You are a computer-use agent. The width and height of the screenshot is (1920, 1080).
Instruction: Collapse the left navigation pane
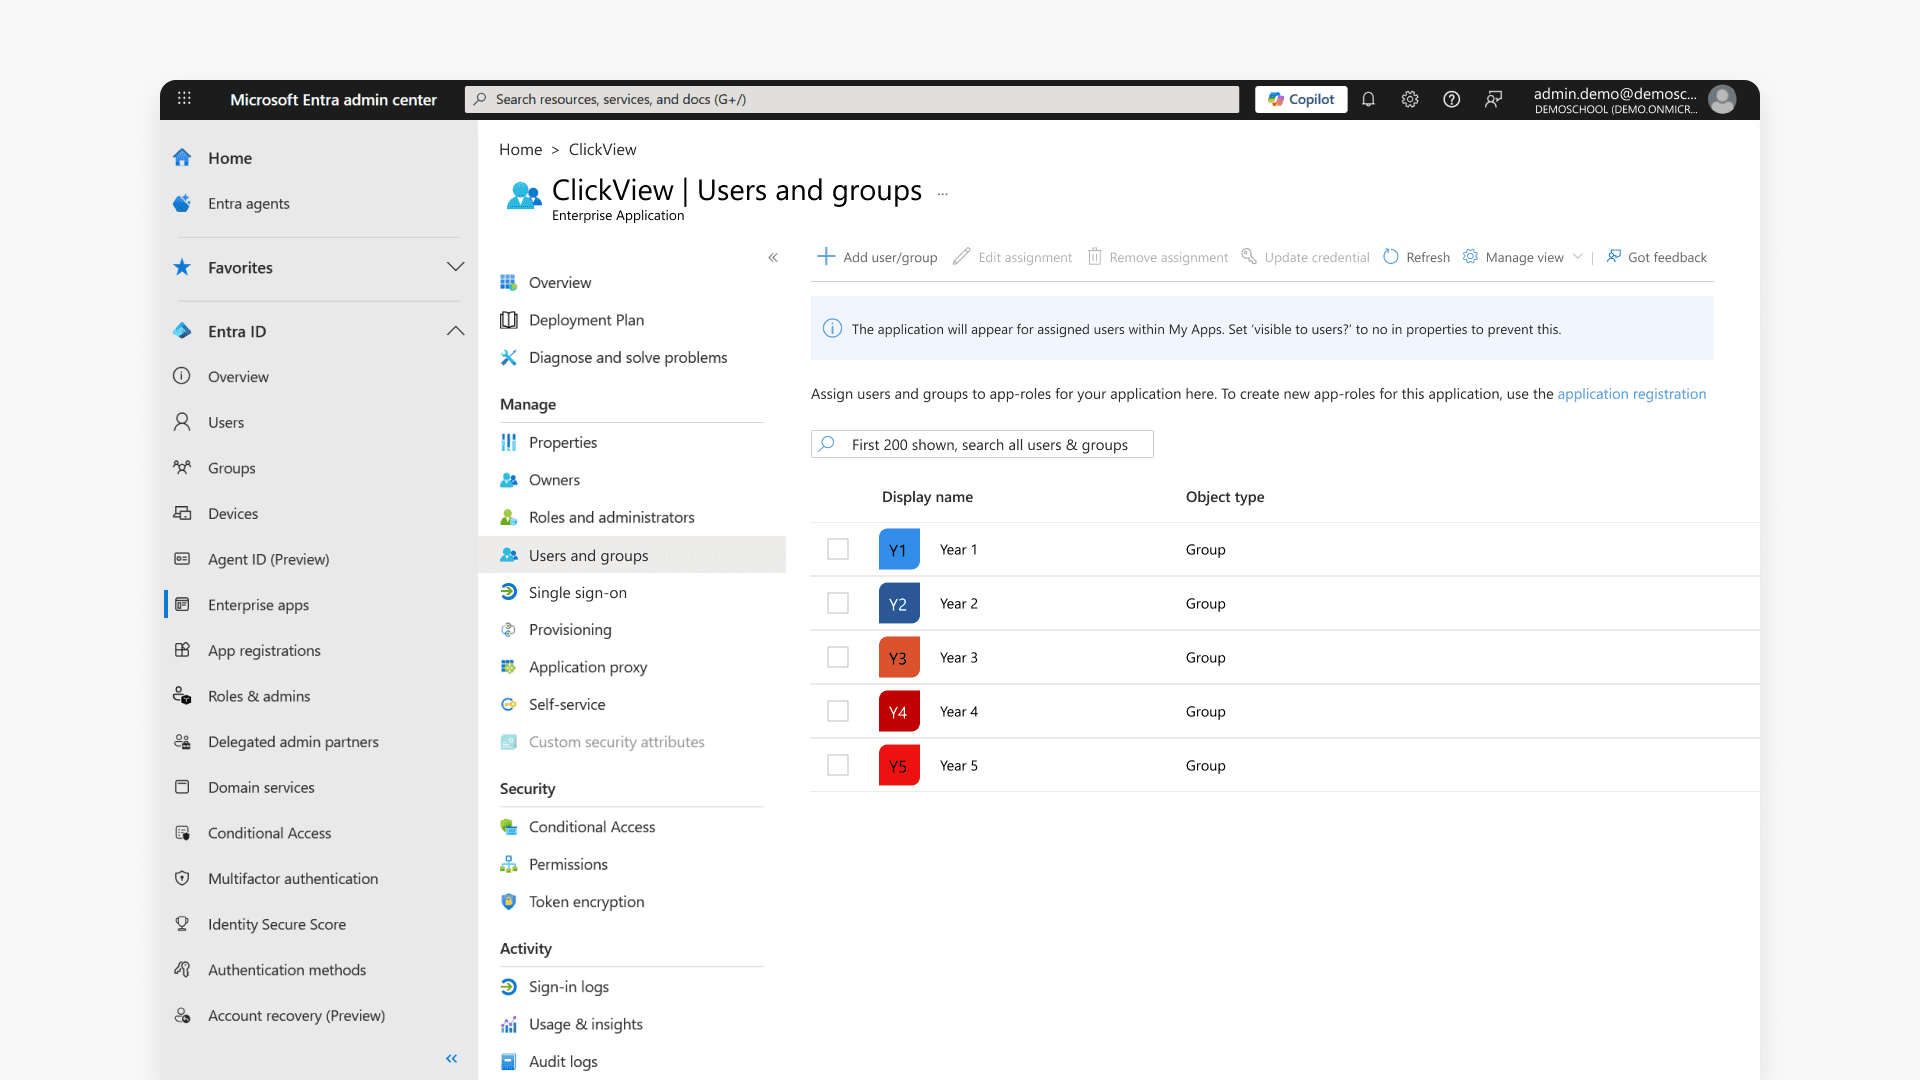coord(452,1058)
